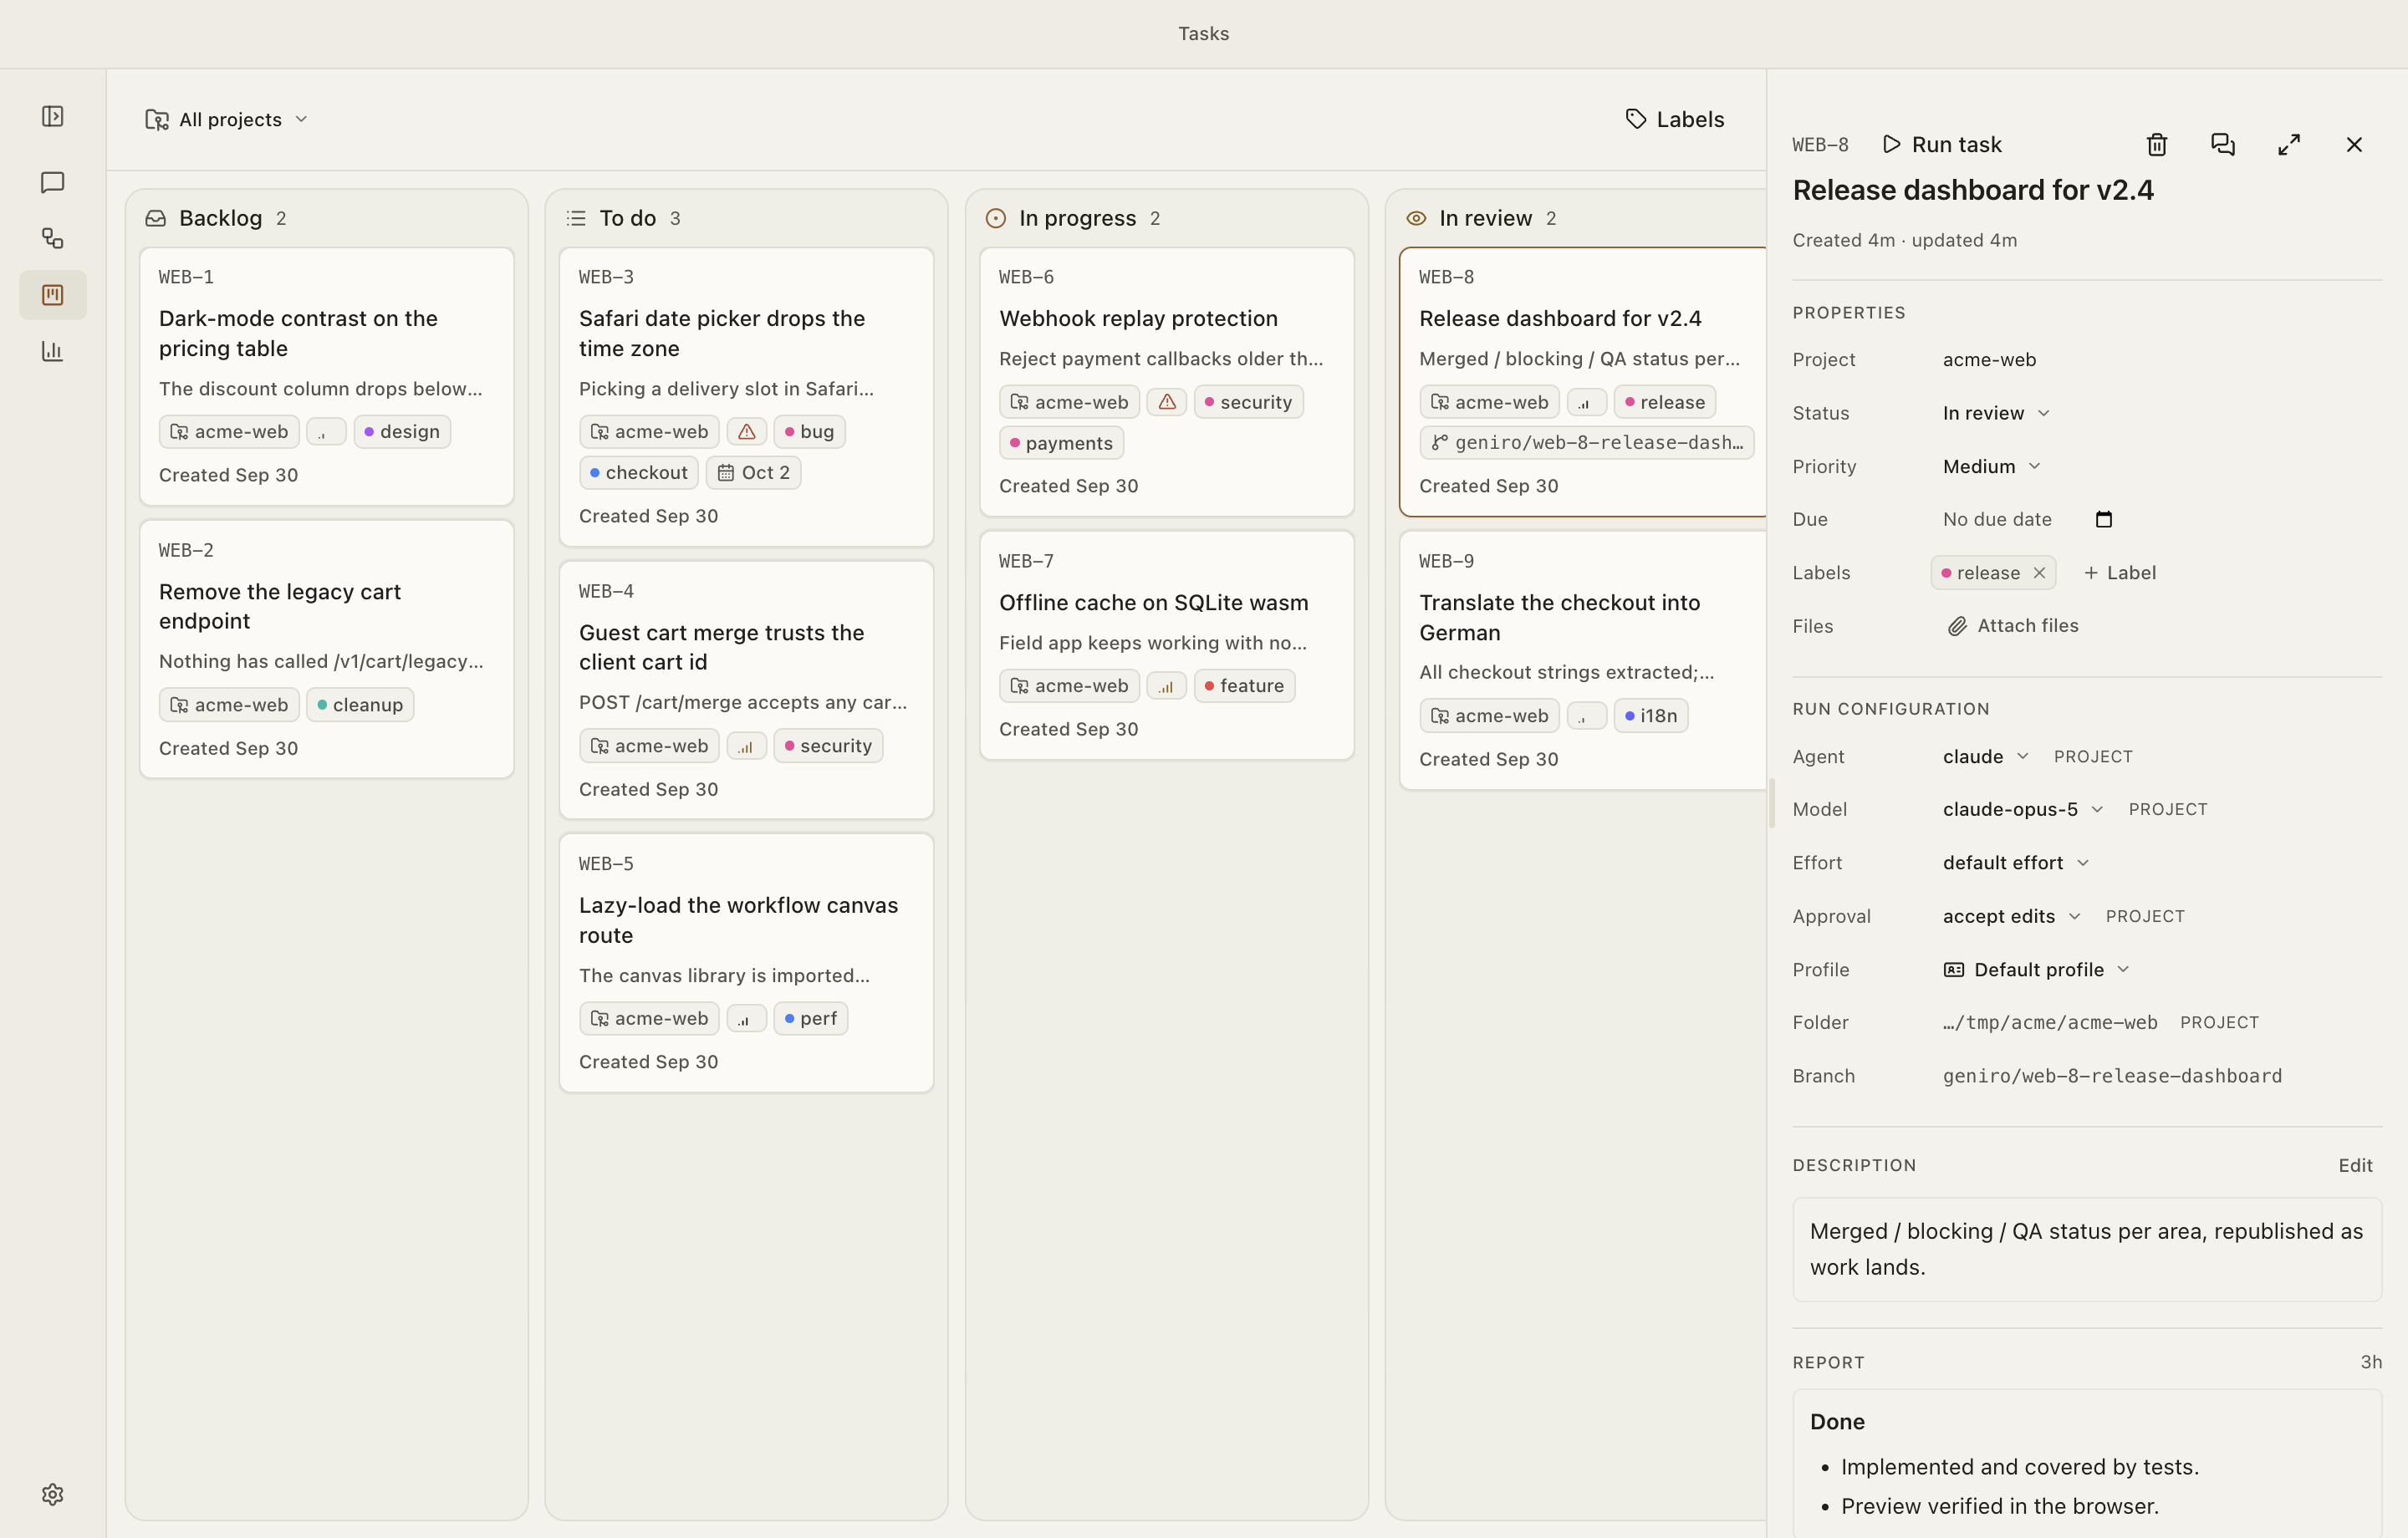The image size is (2408, 1538).
Task: Click the bug label on WEB-3
Action: (x=809, y=432)
